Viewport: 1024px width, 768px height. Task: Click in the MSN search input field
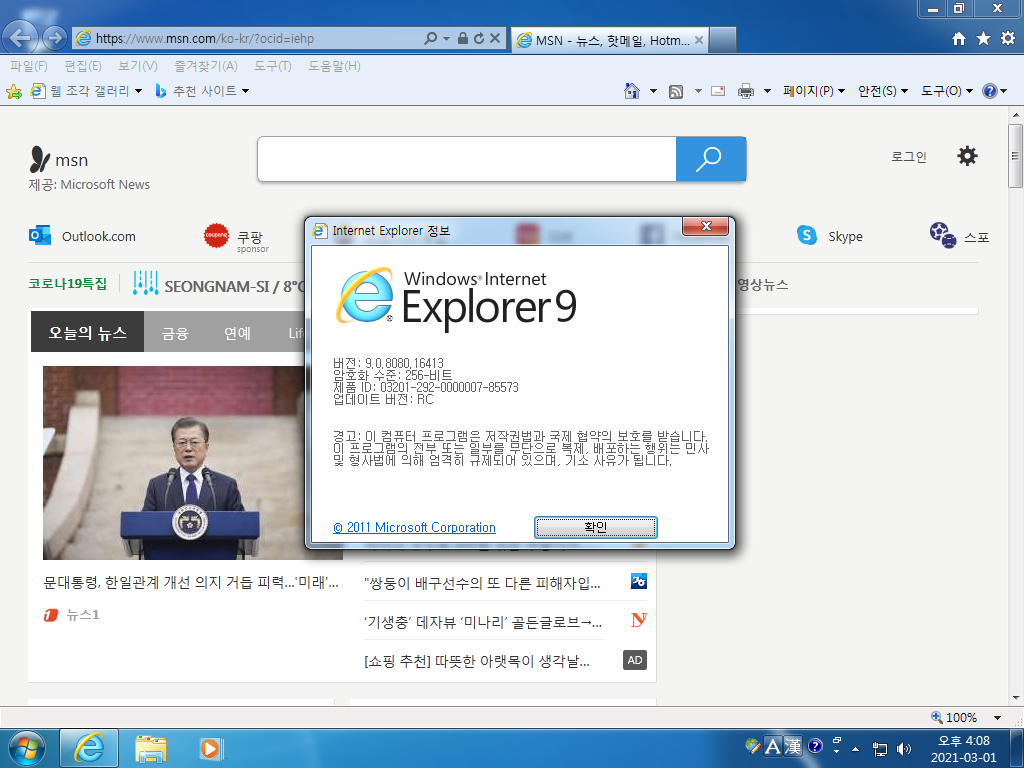(467, 159)
